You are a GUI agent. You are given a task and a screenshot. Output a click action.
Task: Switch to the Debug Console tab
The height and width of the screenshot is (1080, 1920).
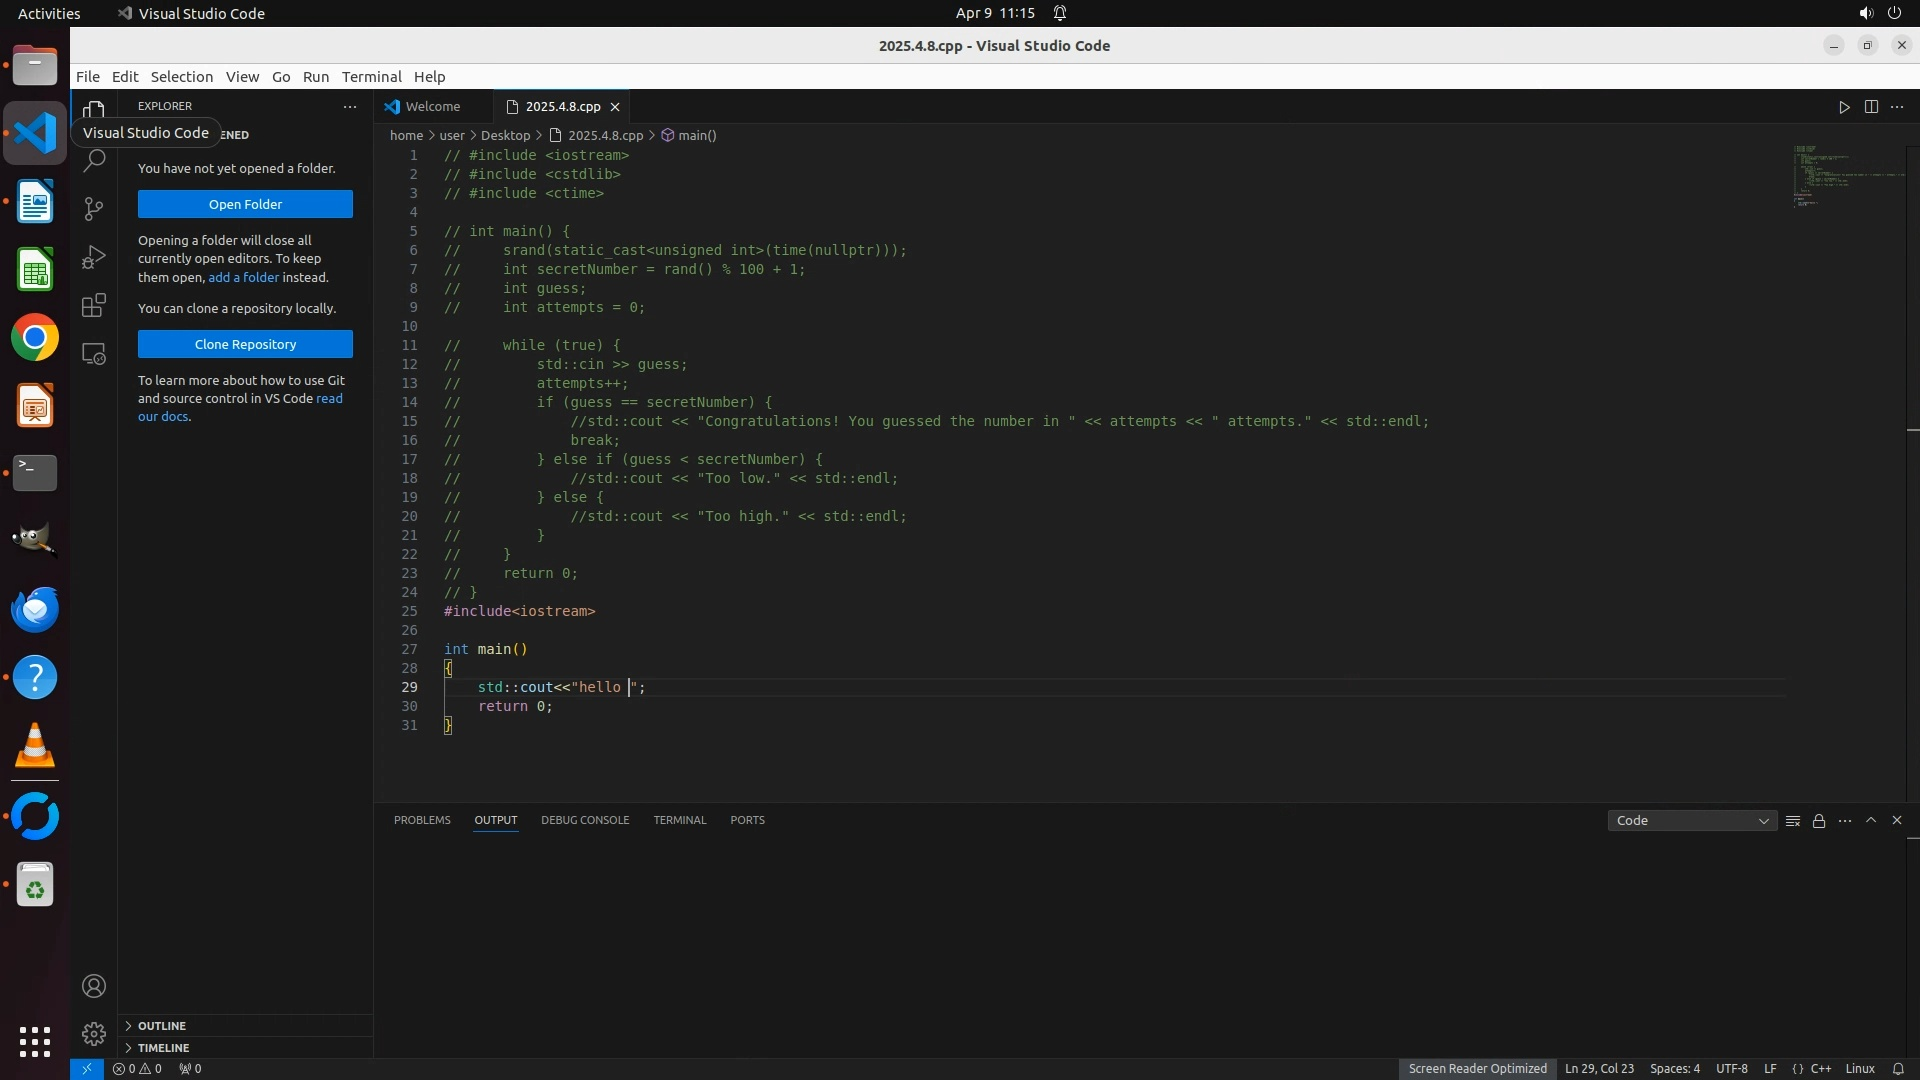[585, 820]
